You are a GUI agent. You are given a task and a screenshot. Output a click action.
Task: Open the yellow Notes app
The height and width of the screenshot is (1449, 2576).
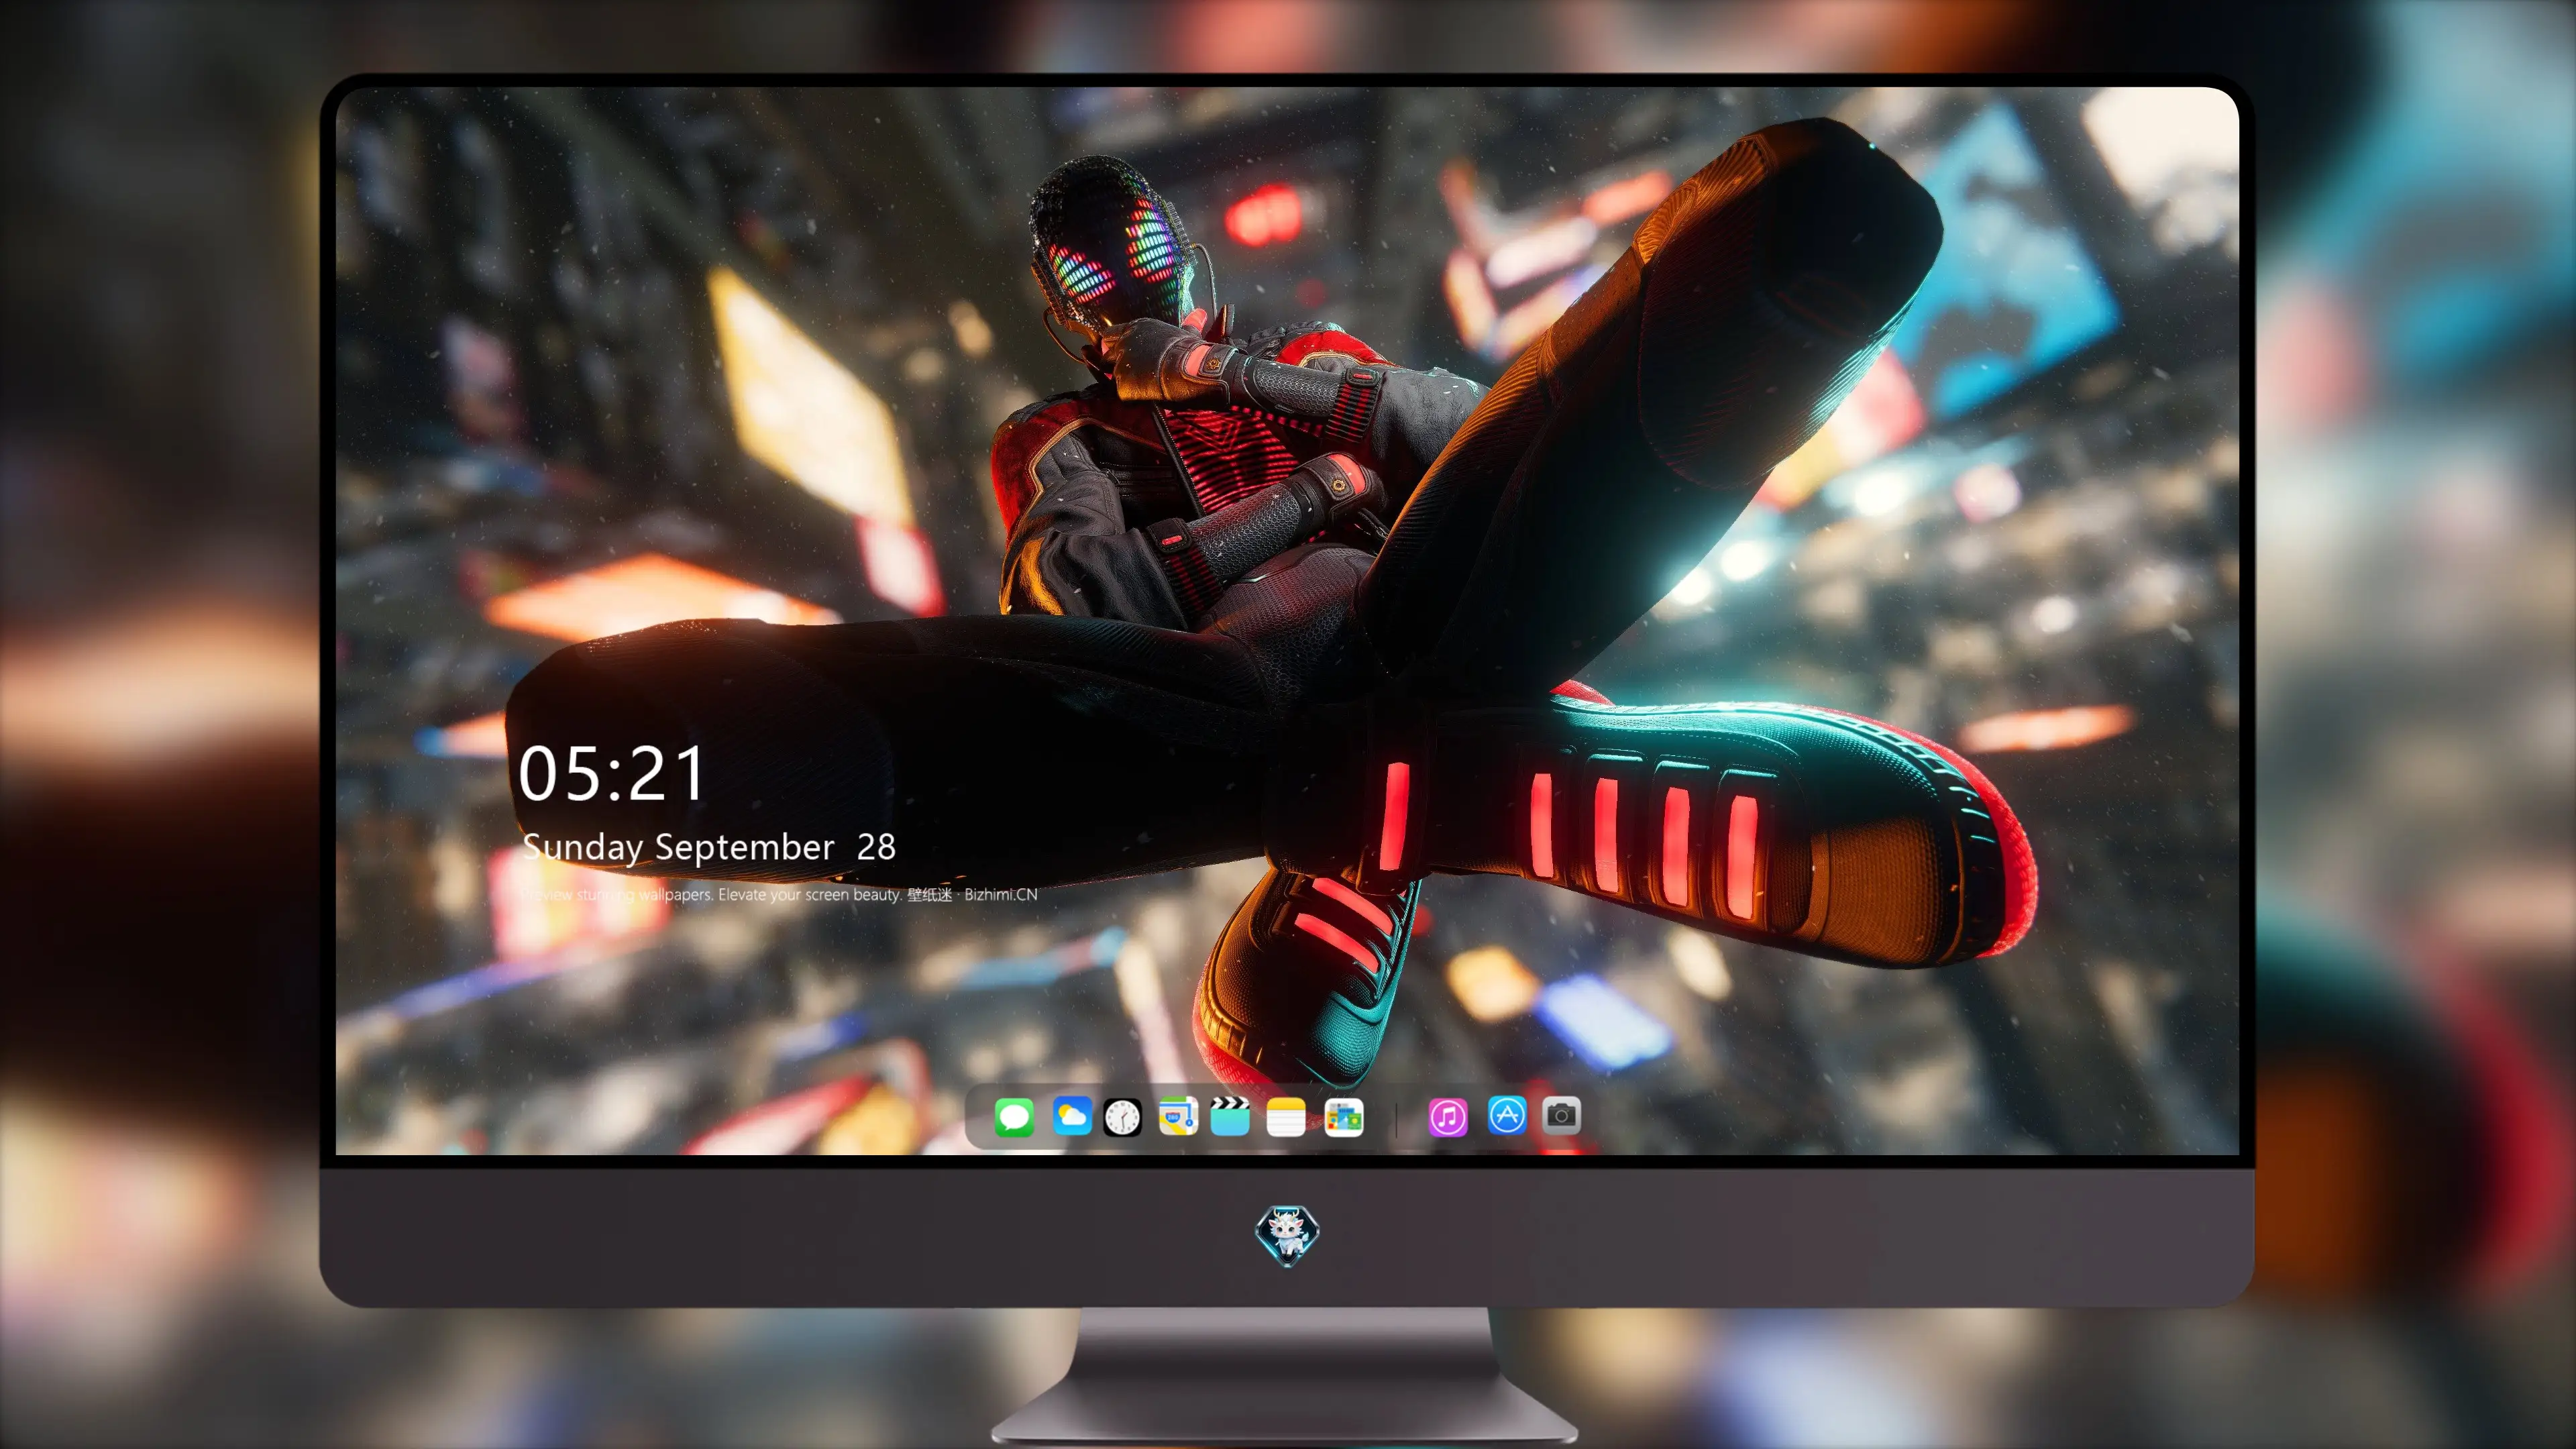(x=1286, y=1117)
